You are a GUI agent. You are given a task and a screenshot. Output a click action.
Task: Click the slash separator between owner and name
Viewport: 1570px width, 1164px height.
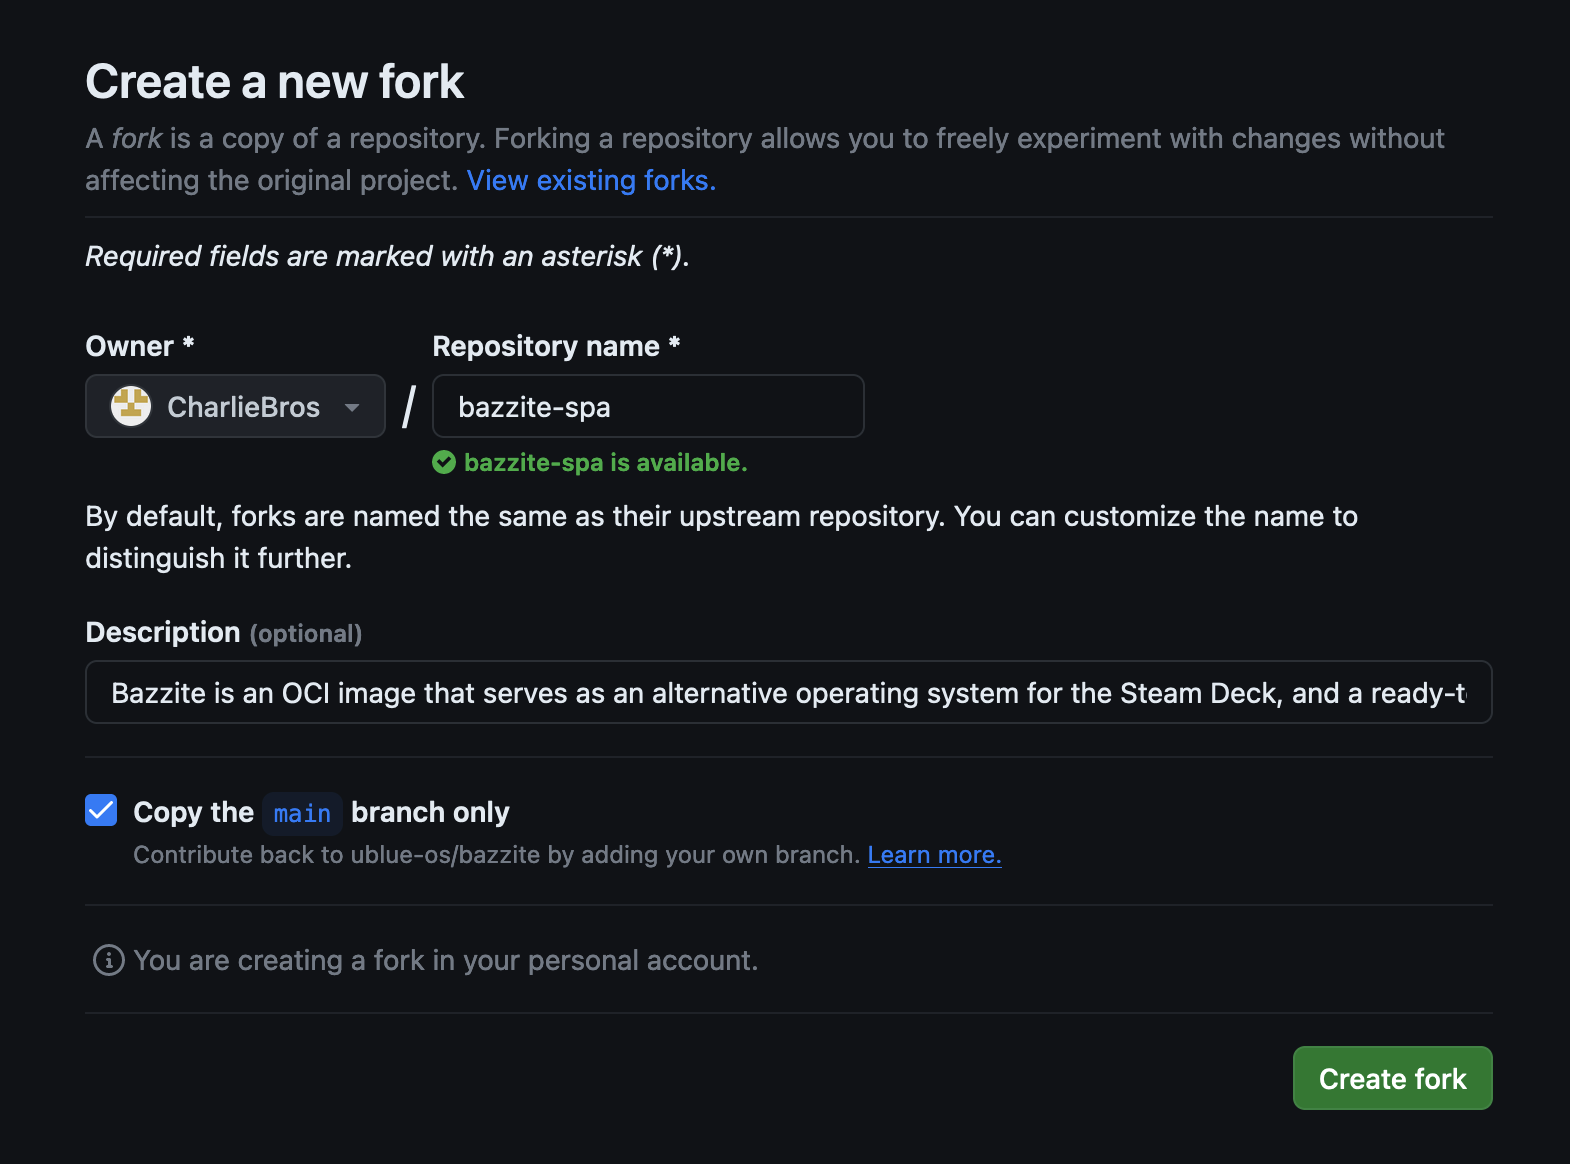409,407
